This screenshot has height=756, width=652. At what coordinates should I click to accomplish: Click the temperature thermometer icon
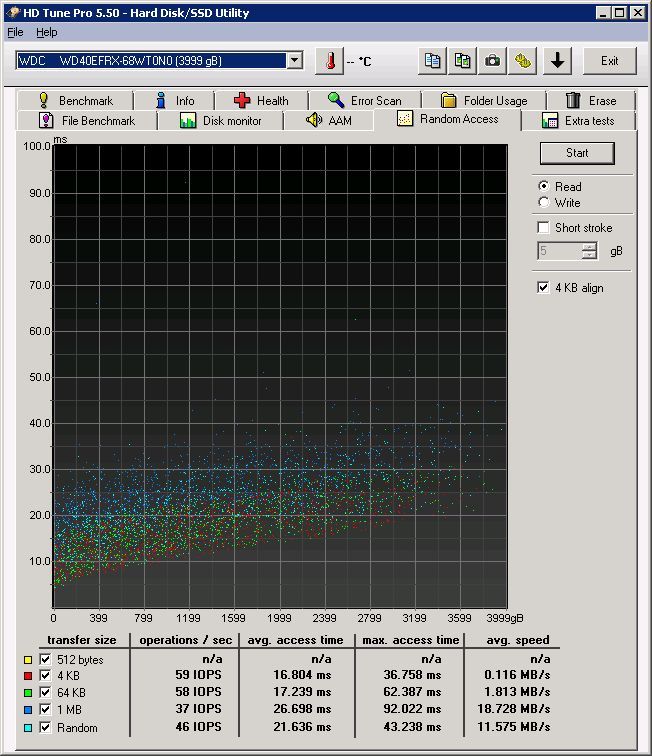tap(329, 61)
